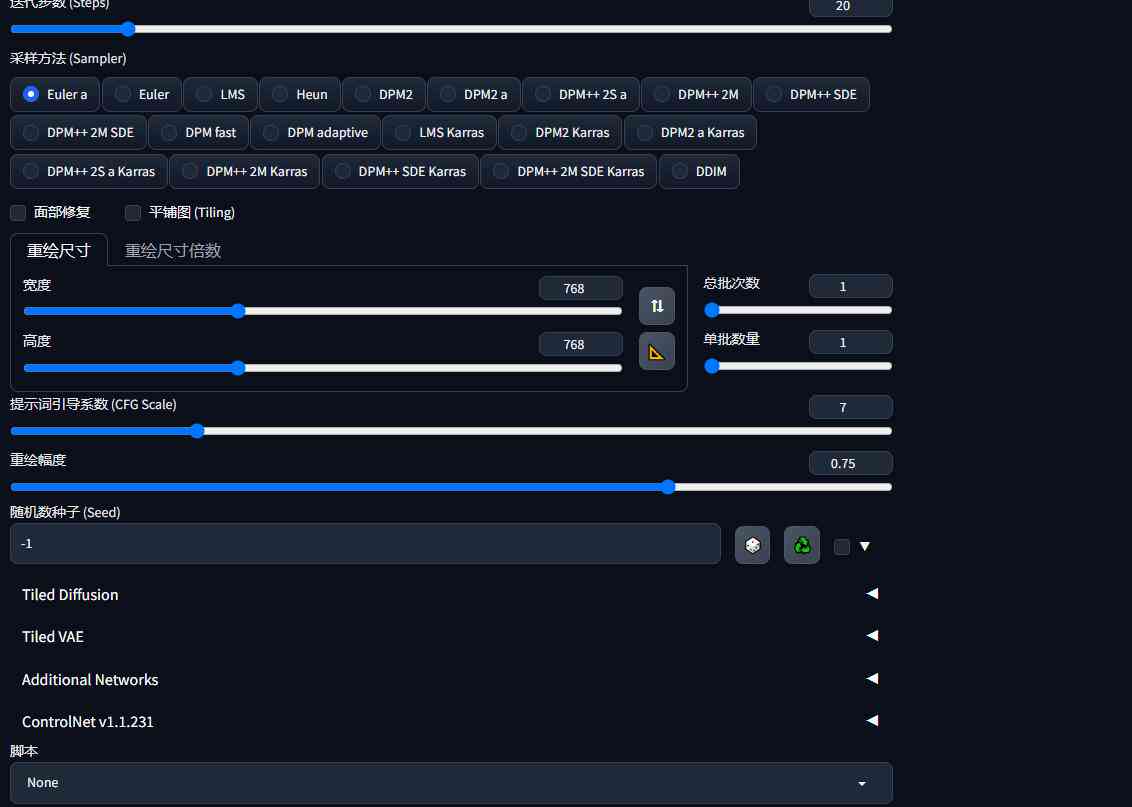
Task: Choose the LMS sampler
Action: tap(220, 95)
